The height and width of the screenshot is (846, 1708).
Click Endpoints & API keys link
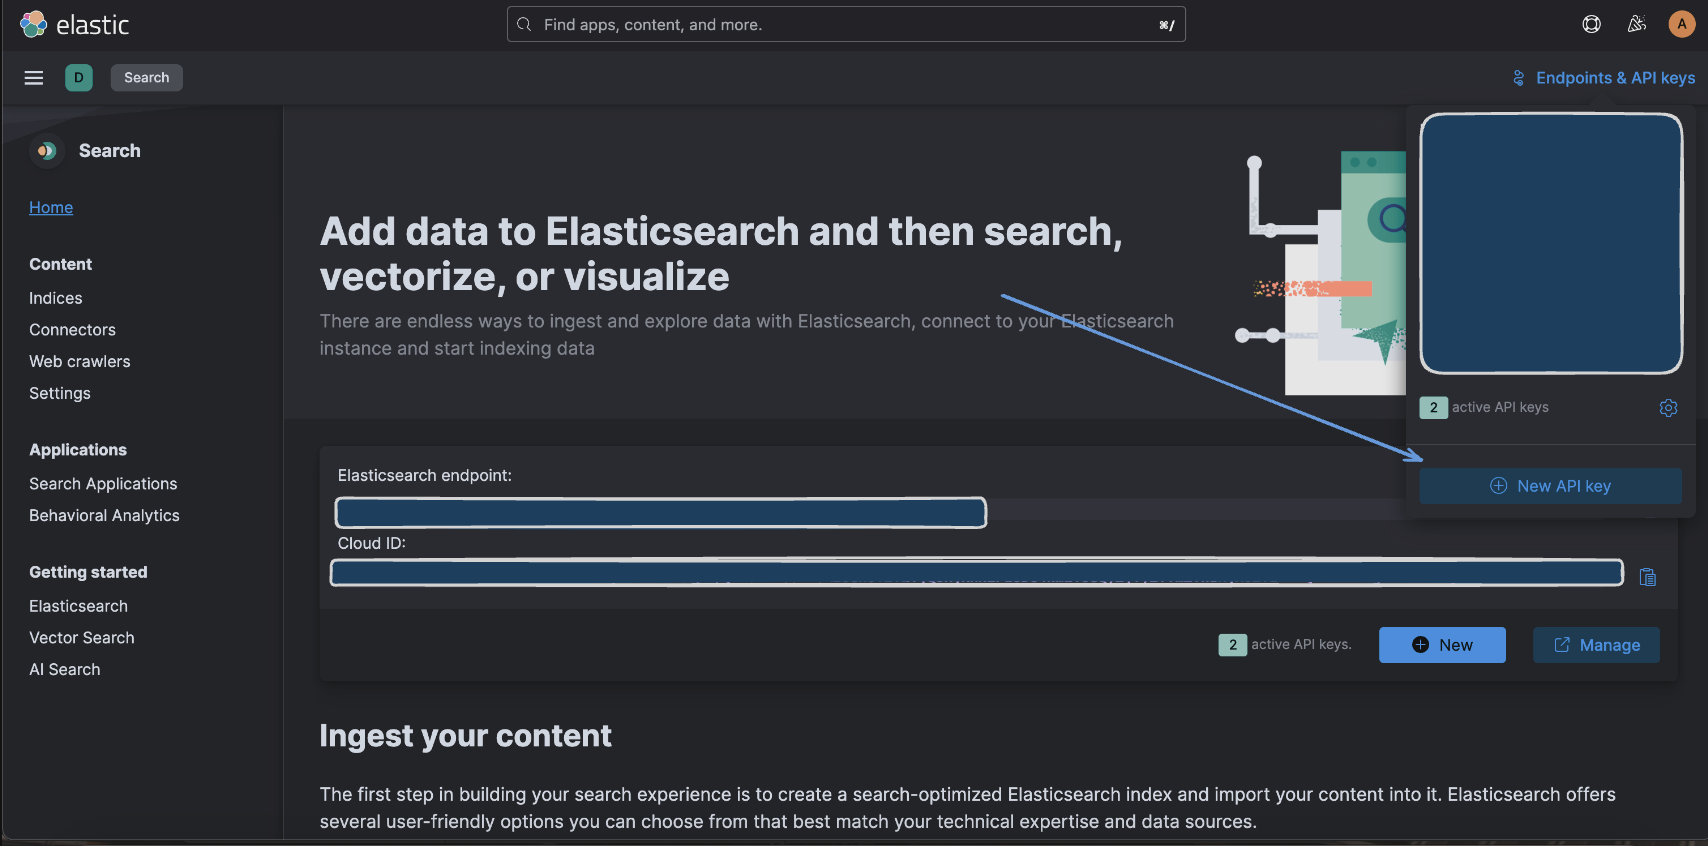click(1604, 78)
